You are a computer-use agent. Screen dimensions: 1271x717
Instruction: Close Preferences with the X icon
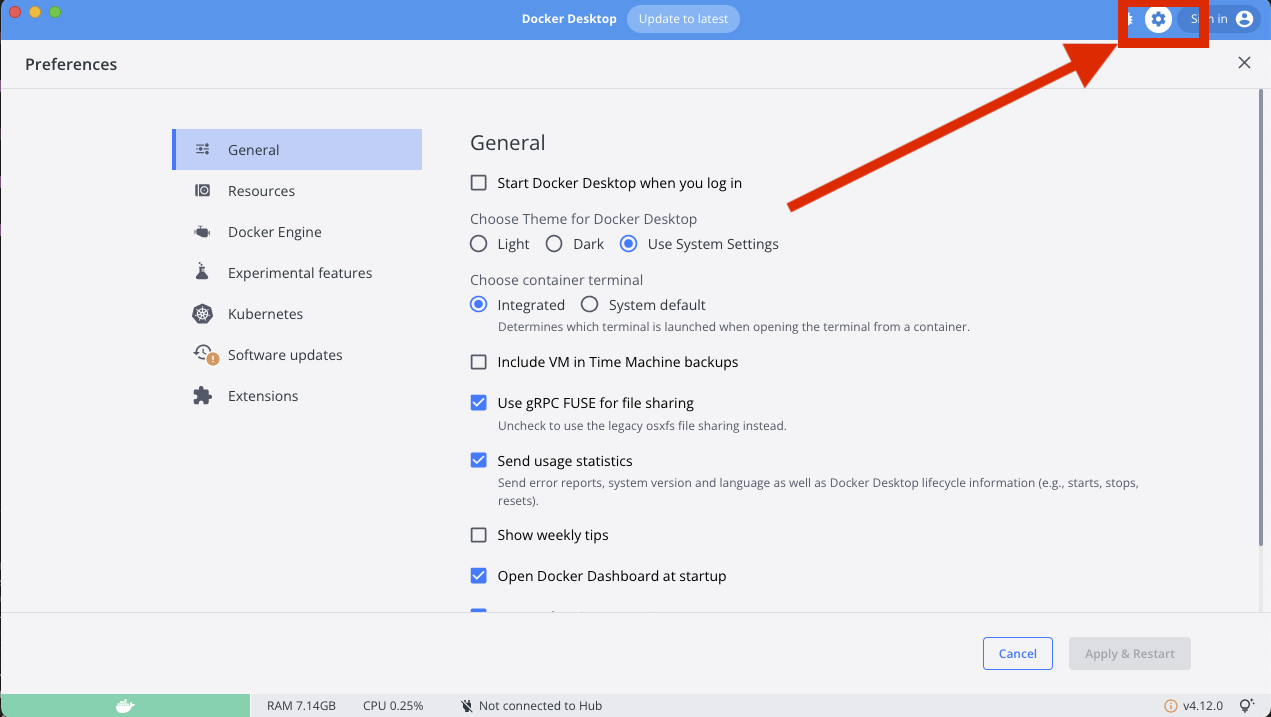pyautogui.click(x=1244, y=63)
